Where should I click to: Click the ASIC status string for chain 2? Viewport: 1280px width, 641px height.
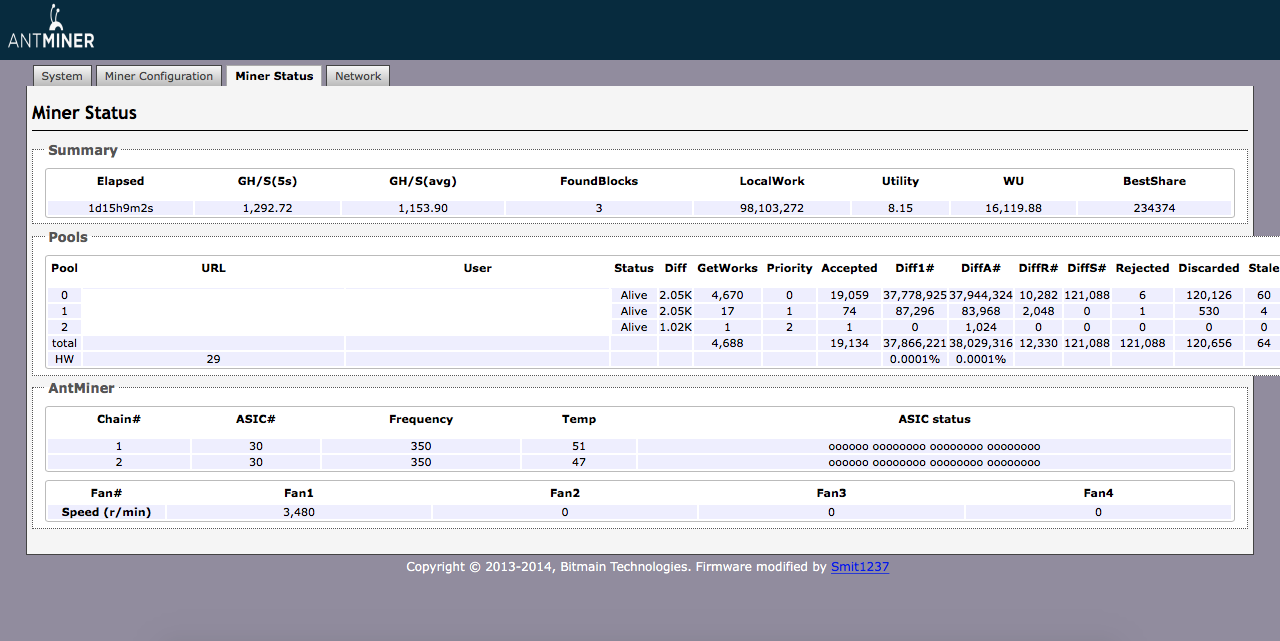point(934,463)
